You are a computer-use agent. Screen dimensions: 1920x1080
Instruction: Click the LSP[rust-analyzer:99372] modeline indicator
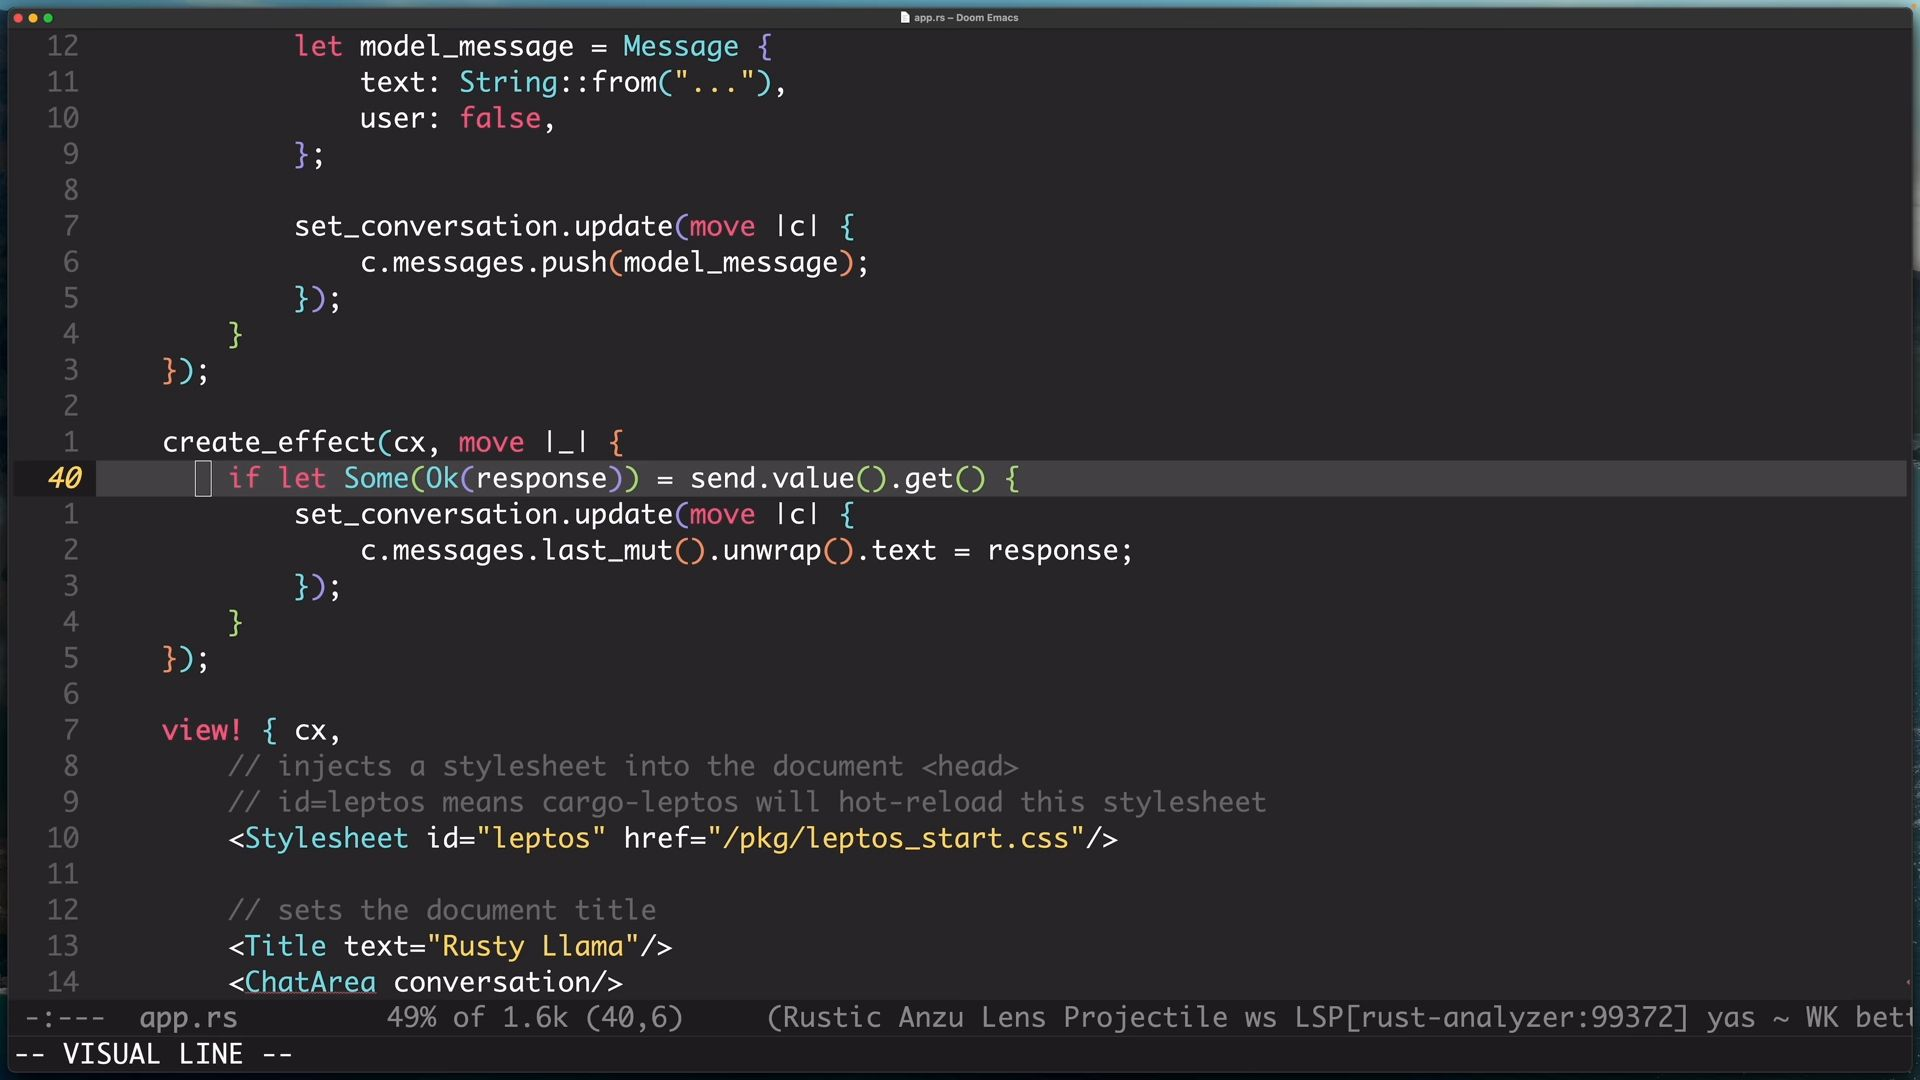[1491, 1018]
